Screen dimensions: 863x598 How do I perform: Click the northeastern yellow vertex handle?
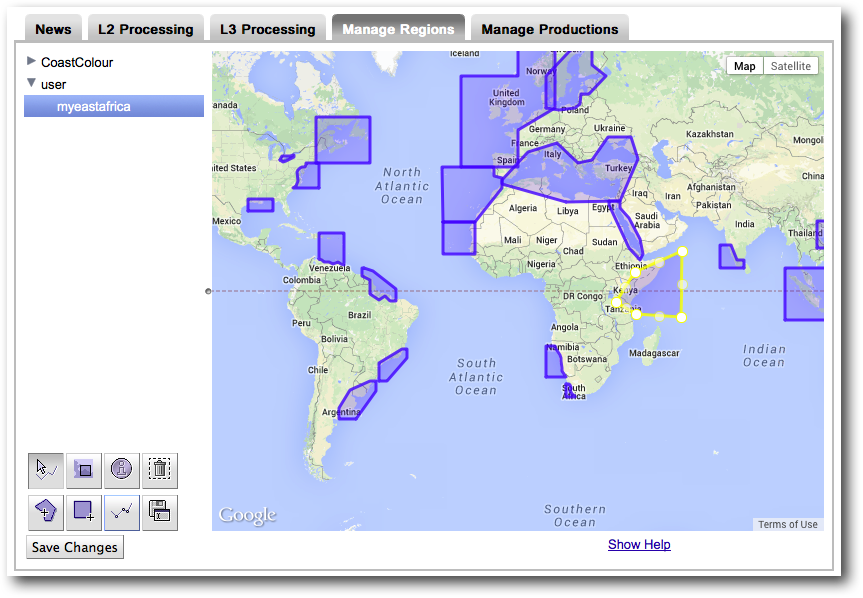682,251
